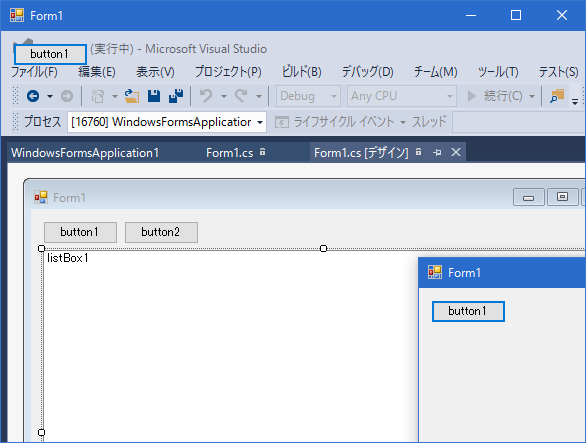This screenshot has width=586, height=443.
Task: Switch to the Form1.cs code tab
Action: click(229, 153)
